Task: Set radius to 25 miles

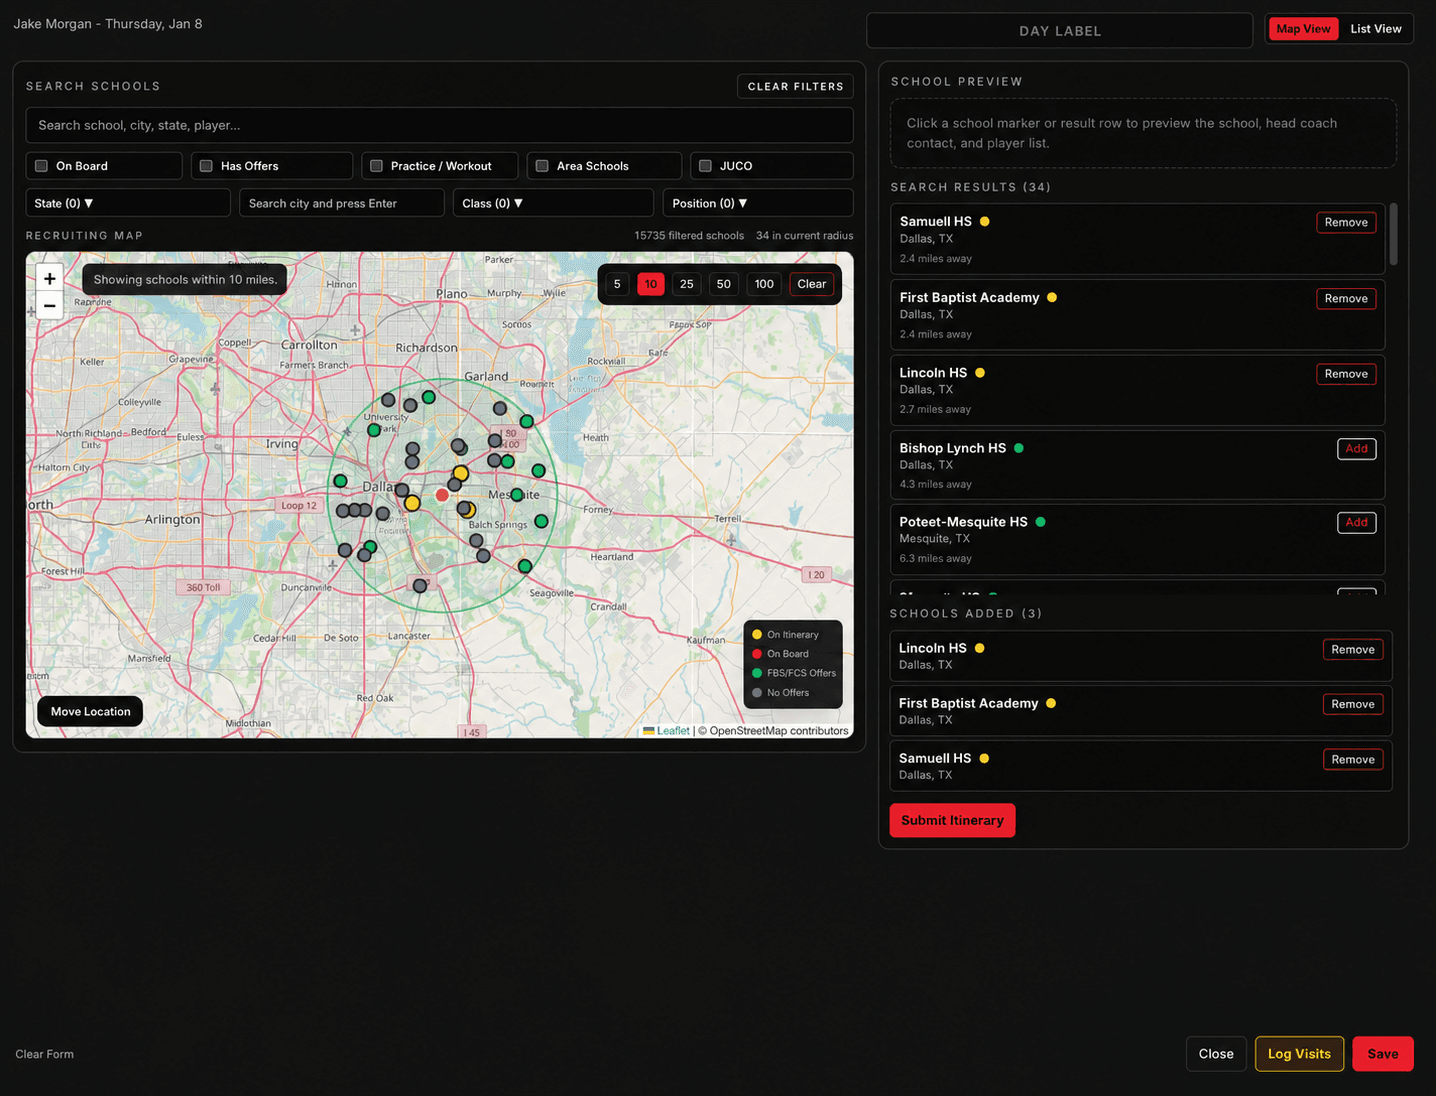Action: tap(687, 284)
